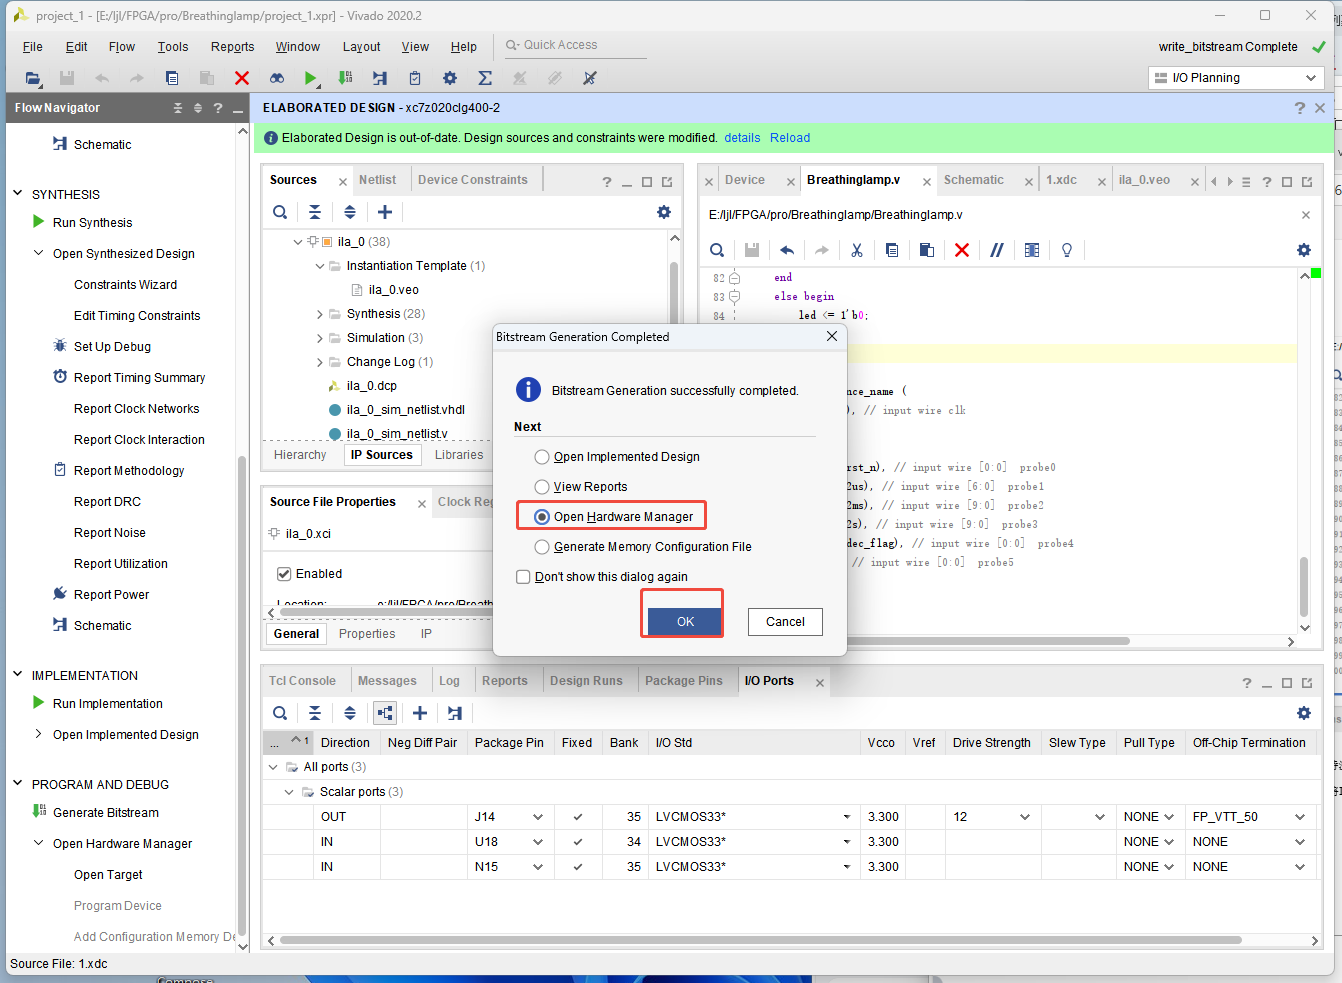
Task: Click the Run Synthesis green arrow toolbar icon
Action: pos(310,78)
